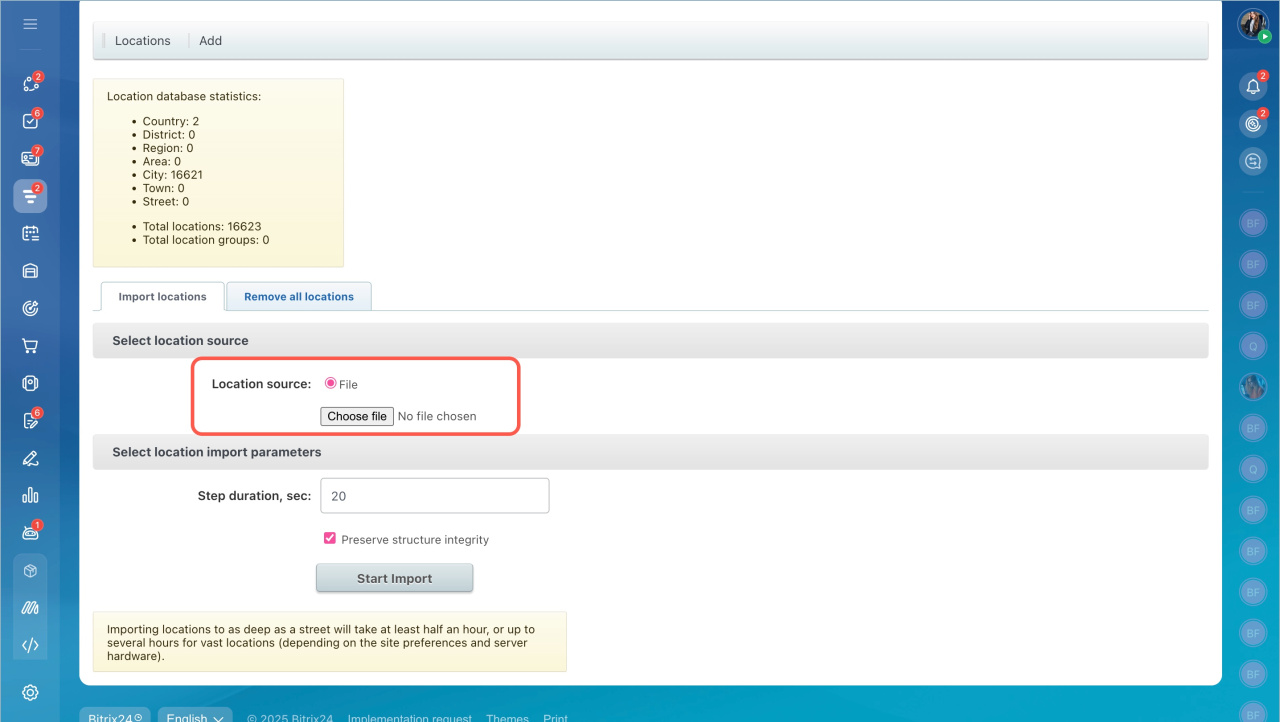Uncheck Preserve structure integrity checkbox
Image resolution: width=1280 pixels, height=722 pixels.
point(330,538)
